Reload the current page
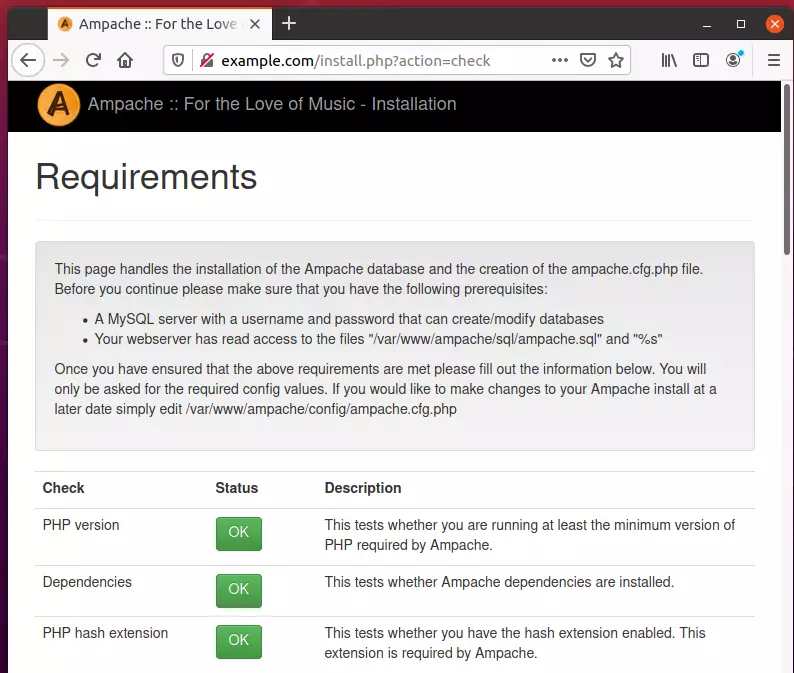The height and width of the screenshot is (673, 794). pyautogui.click(x=93, y=60)
